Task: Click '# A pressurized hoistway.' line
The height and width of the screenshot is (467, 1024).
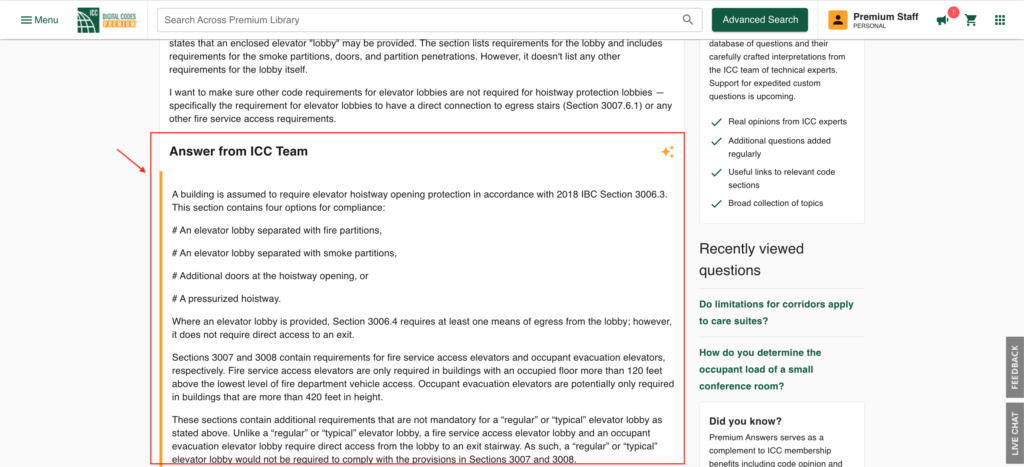Action: [x=227, y=298]
